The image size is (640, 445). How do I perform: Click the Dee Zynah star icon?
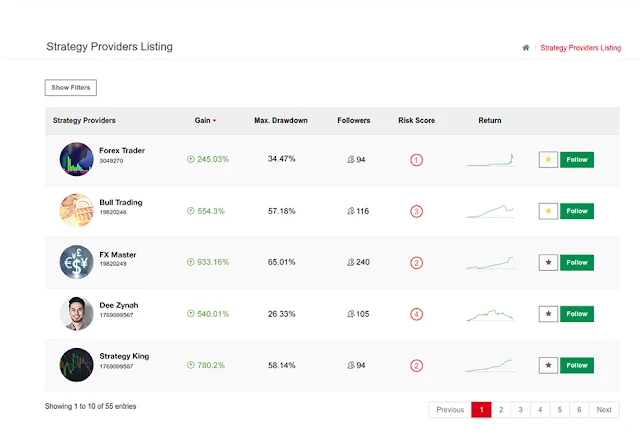coord(548,314)
